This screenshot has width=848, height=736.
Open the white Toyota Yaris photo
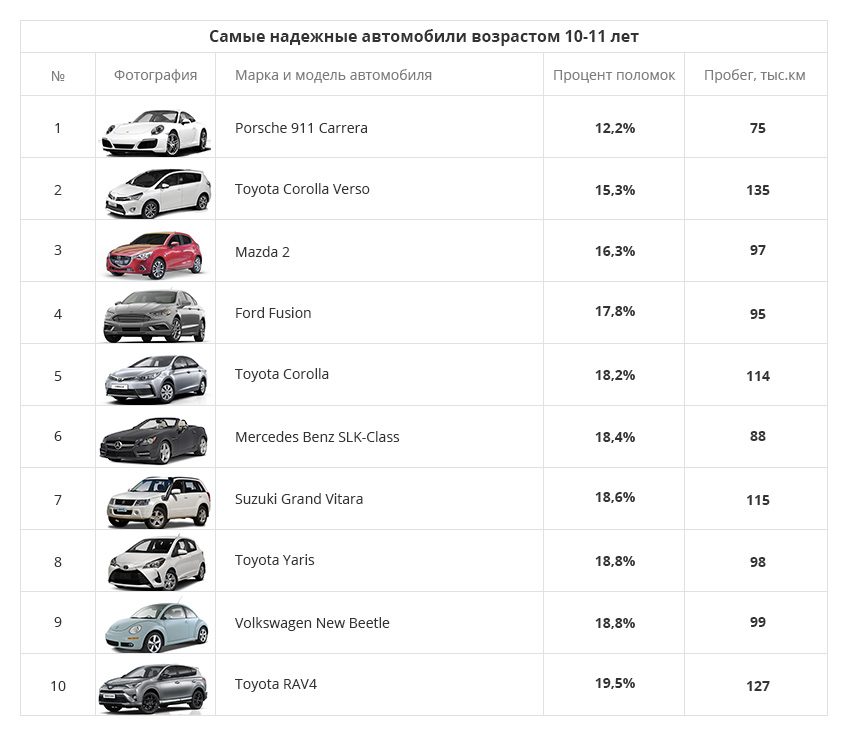point(157,562)
